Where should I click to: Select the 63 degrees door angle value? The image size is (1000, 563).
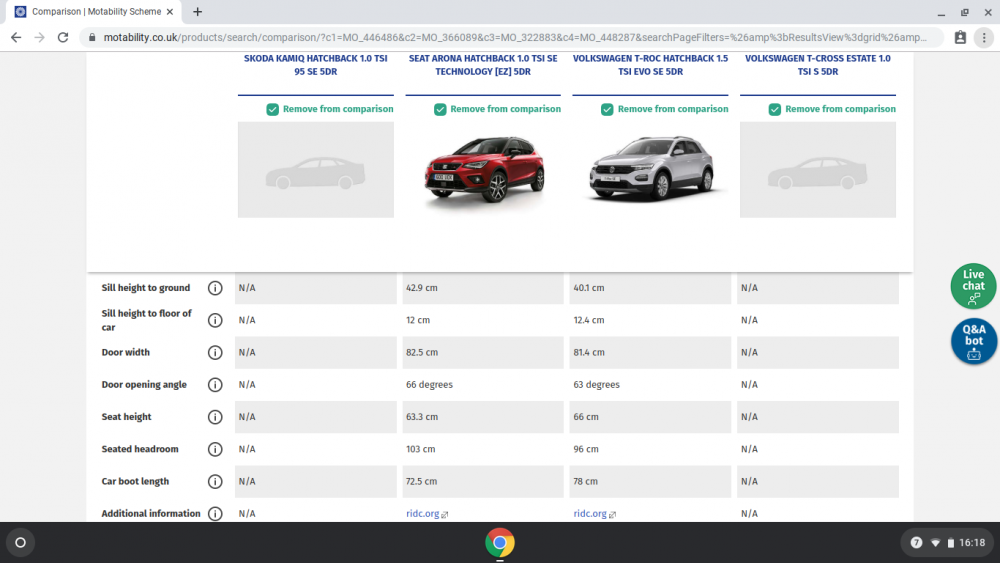[x=596, y=385]
